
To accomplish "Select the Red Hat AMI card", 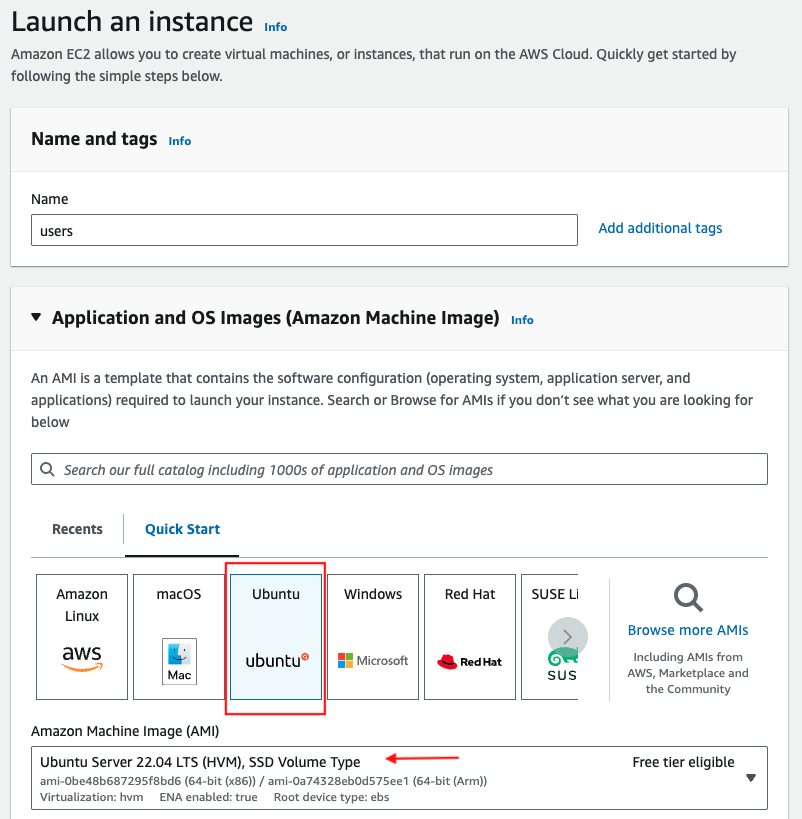I will (x=470, y=637).
